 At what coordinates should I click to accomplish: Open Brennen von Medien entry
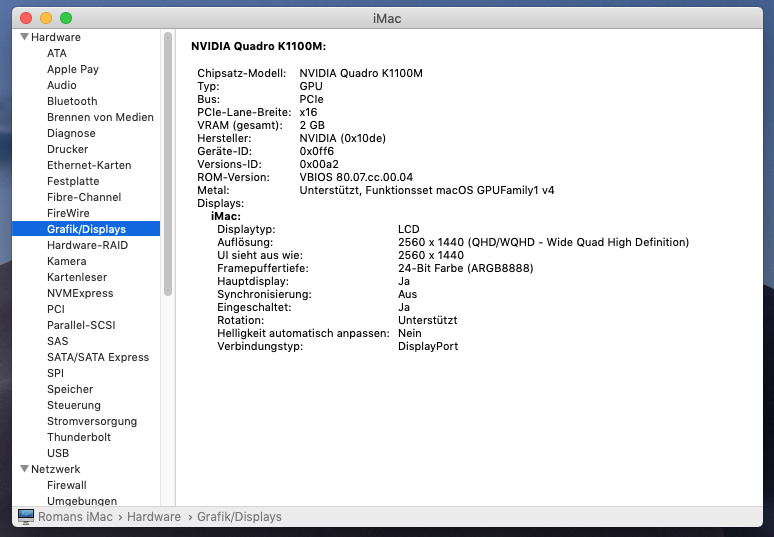(x=100, y=117)
